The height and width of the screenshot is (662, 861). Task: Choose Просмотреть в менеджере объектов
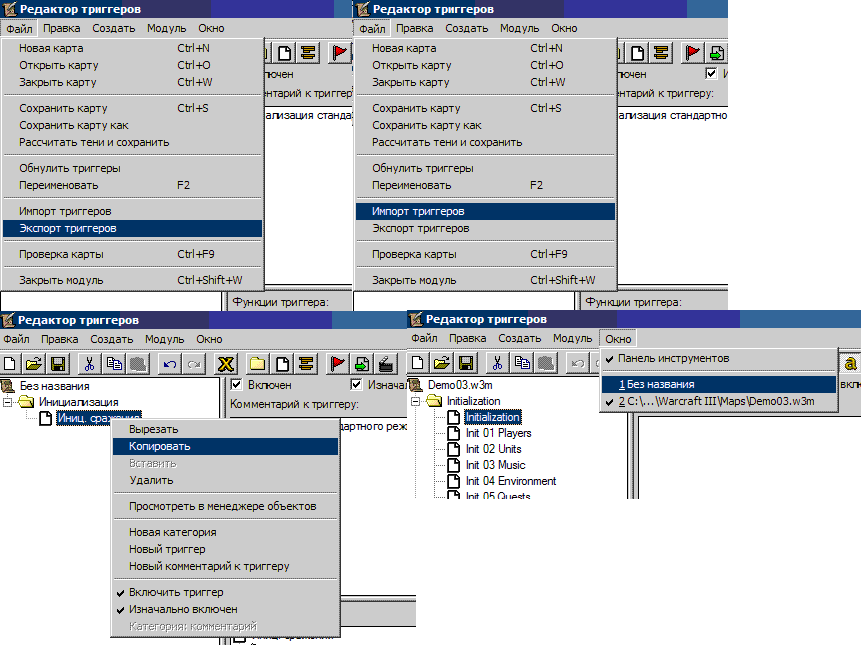pos(222,506)
